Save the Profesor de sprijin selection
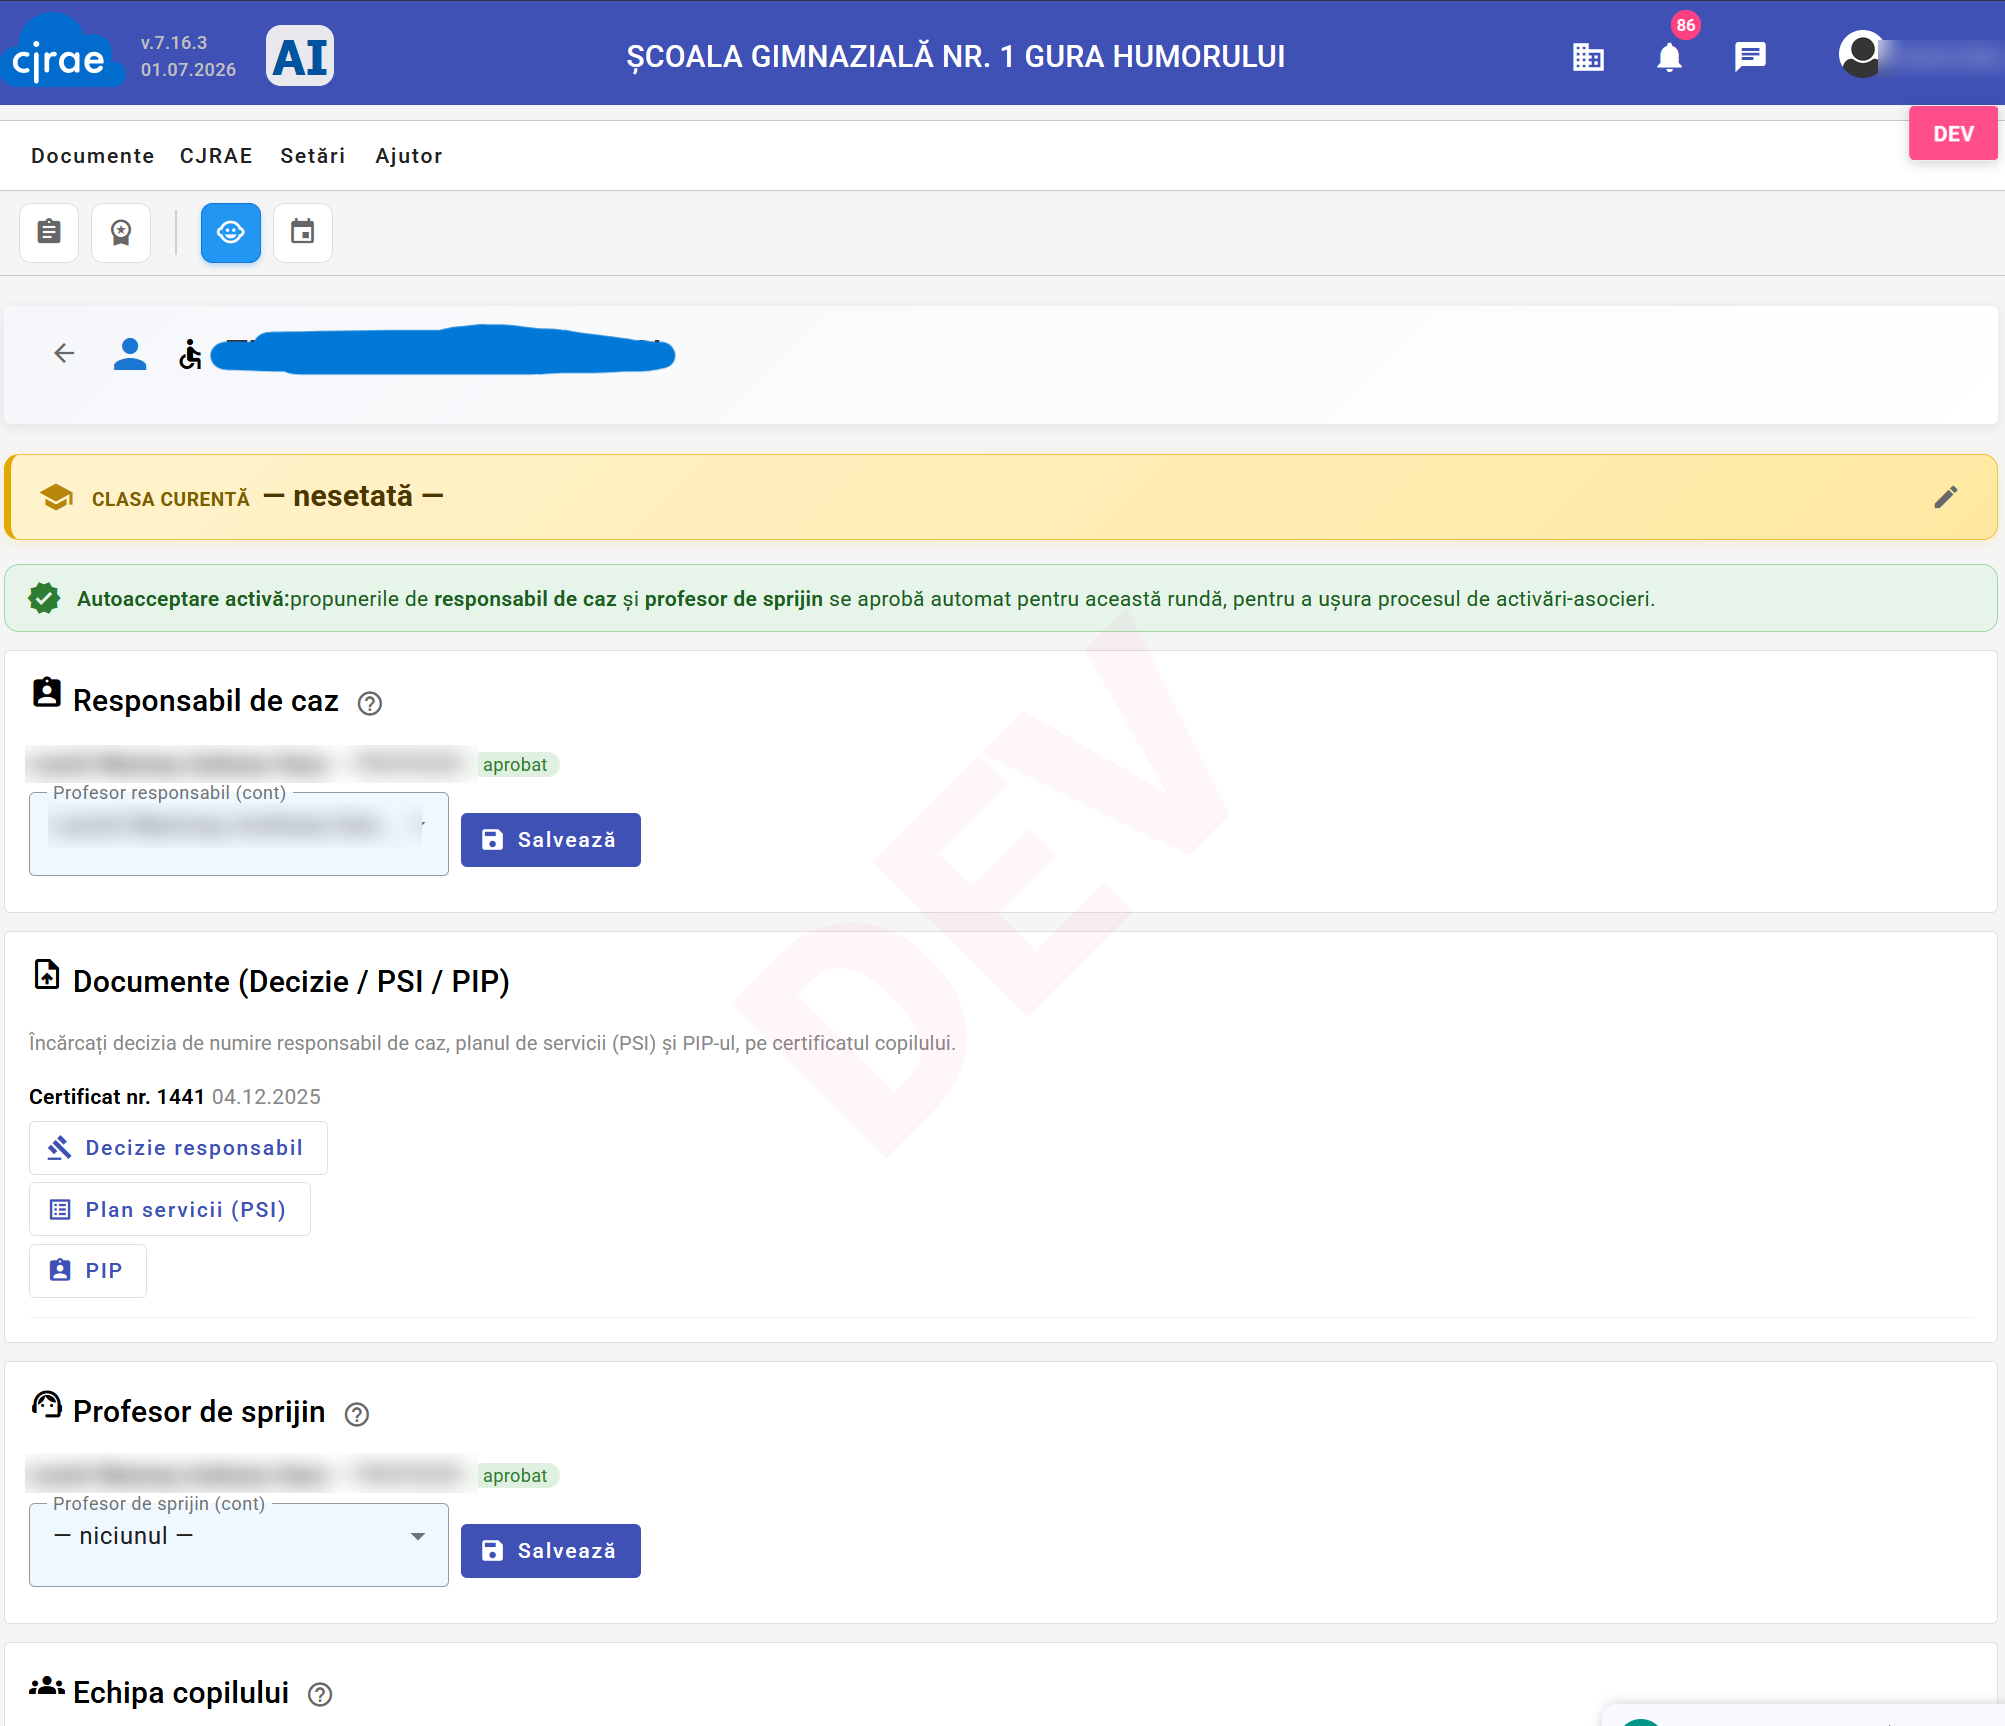The height and width of the screenshot is (1726, 2005). click(x=551, y=1551)
